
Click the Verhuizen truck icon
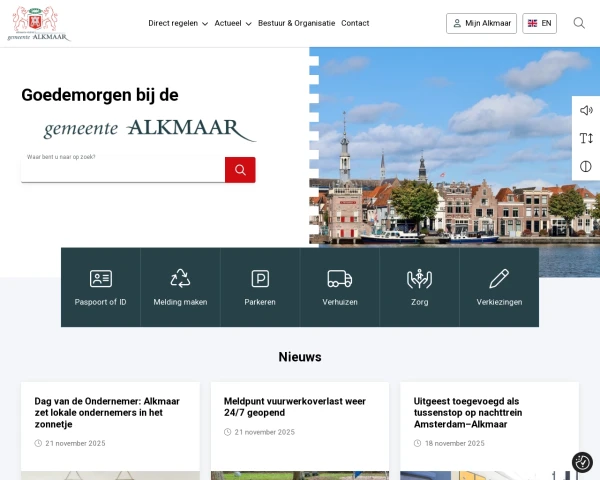click(339, 279)
